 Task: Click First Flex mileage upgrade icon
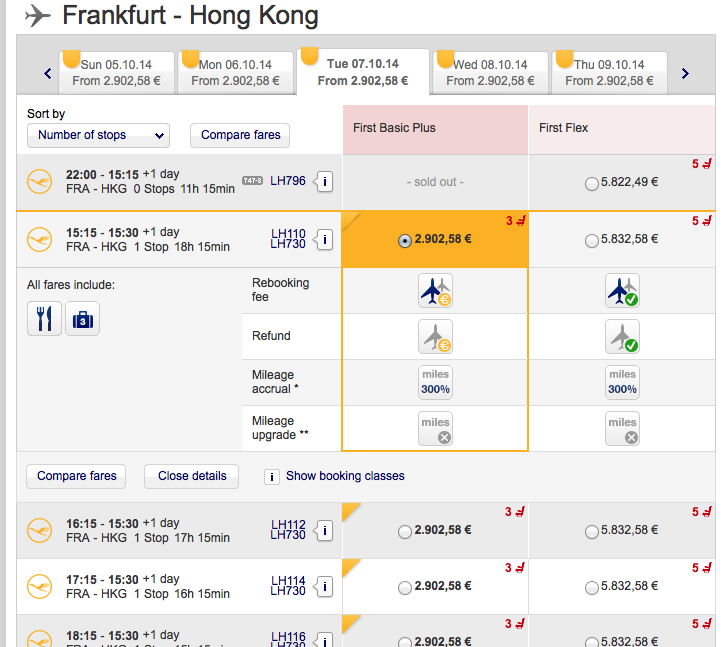pos(622,428)
